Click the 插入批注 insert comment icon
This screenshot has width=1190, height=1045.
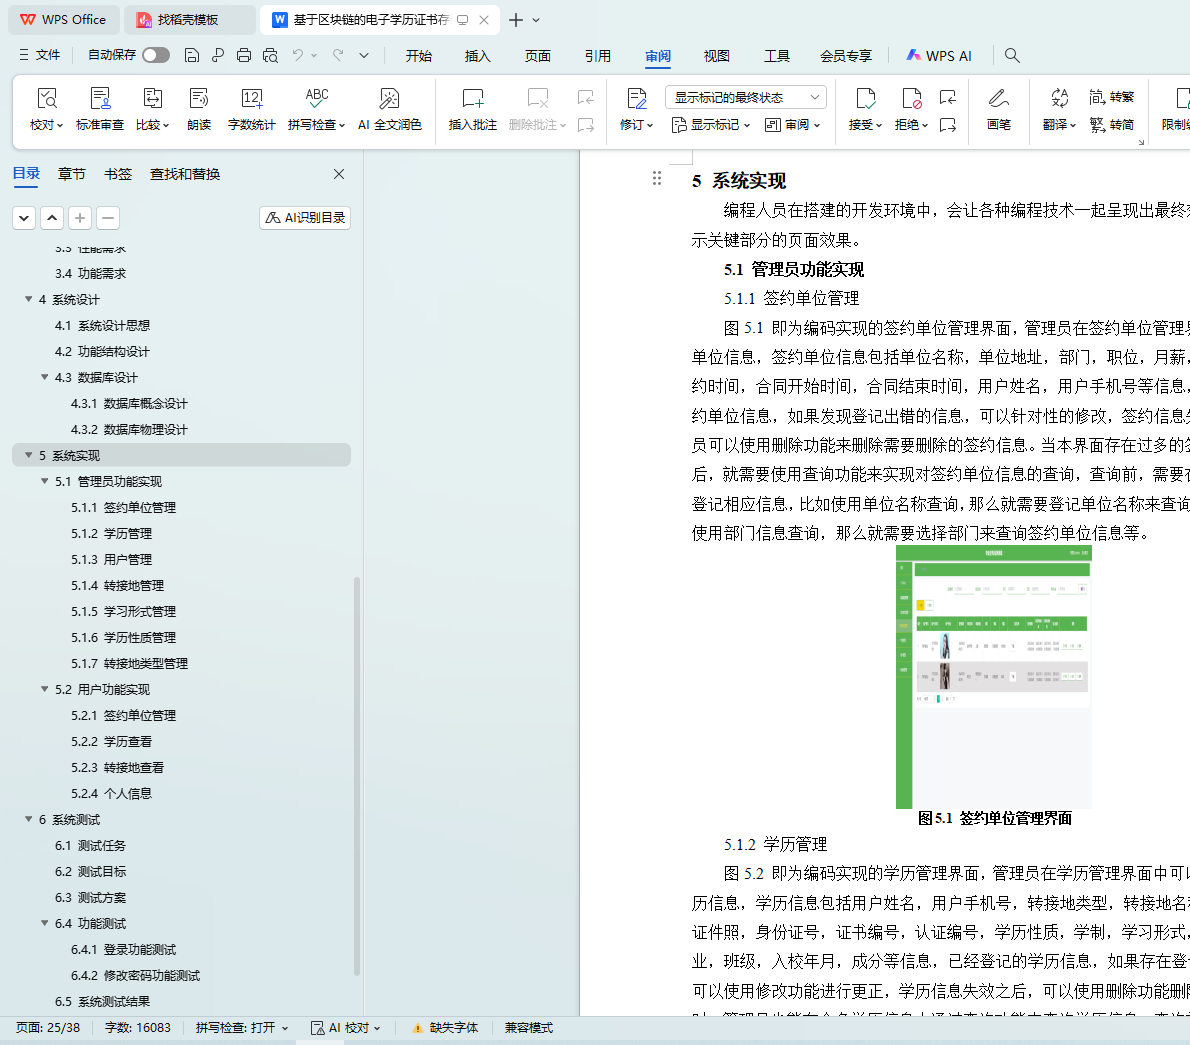coord(472,99)
